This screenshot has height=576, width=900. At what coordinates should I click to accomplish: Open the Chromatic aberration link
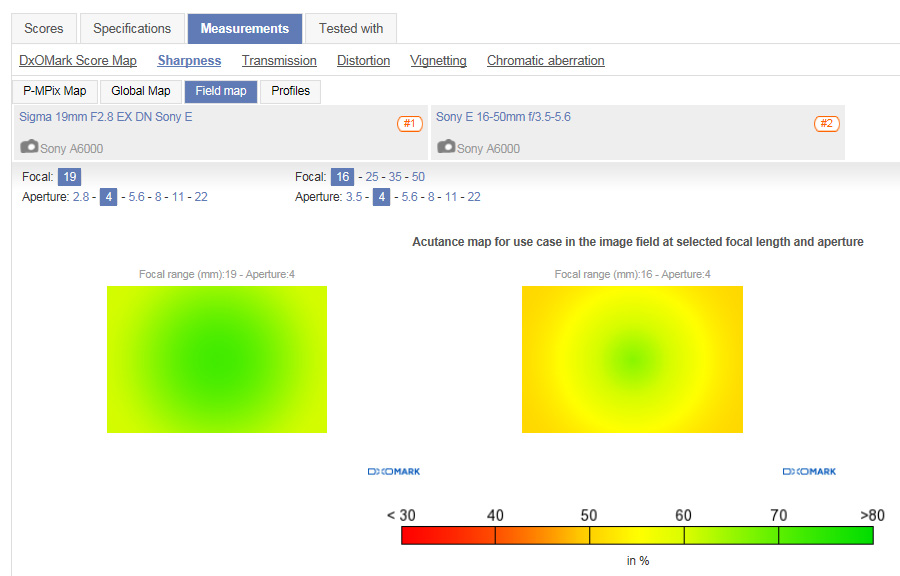(x=545, y=61)
